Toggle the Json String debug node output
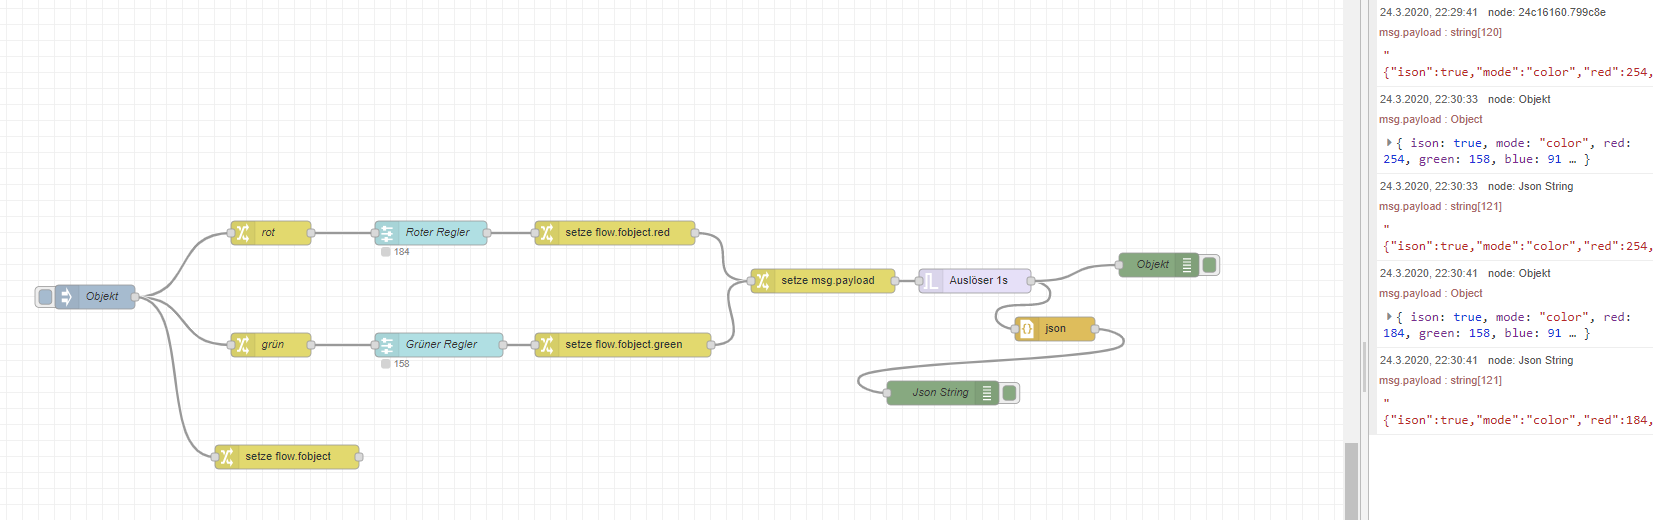Screen dimensions: 1653x520 (1009, 393)
